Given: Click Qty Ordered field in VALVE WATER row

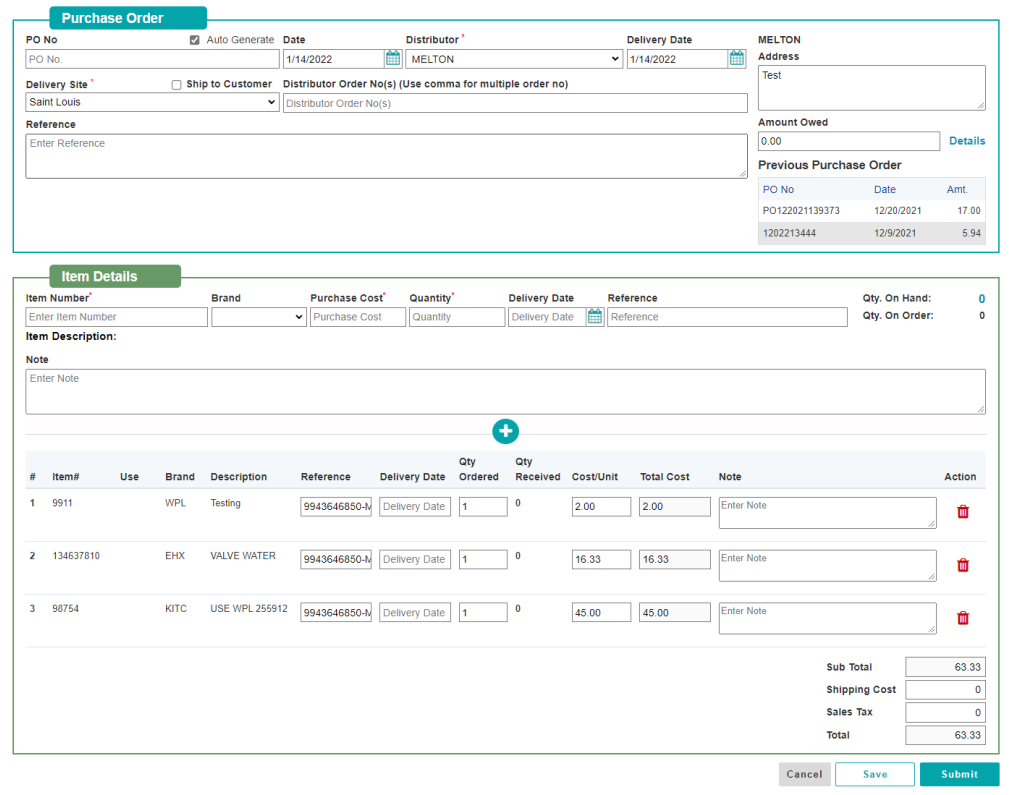Looking at the screenshot, I should pyautogui.click(x=483, y=560).
